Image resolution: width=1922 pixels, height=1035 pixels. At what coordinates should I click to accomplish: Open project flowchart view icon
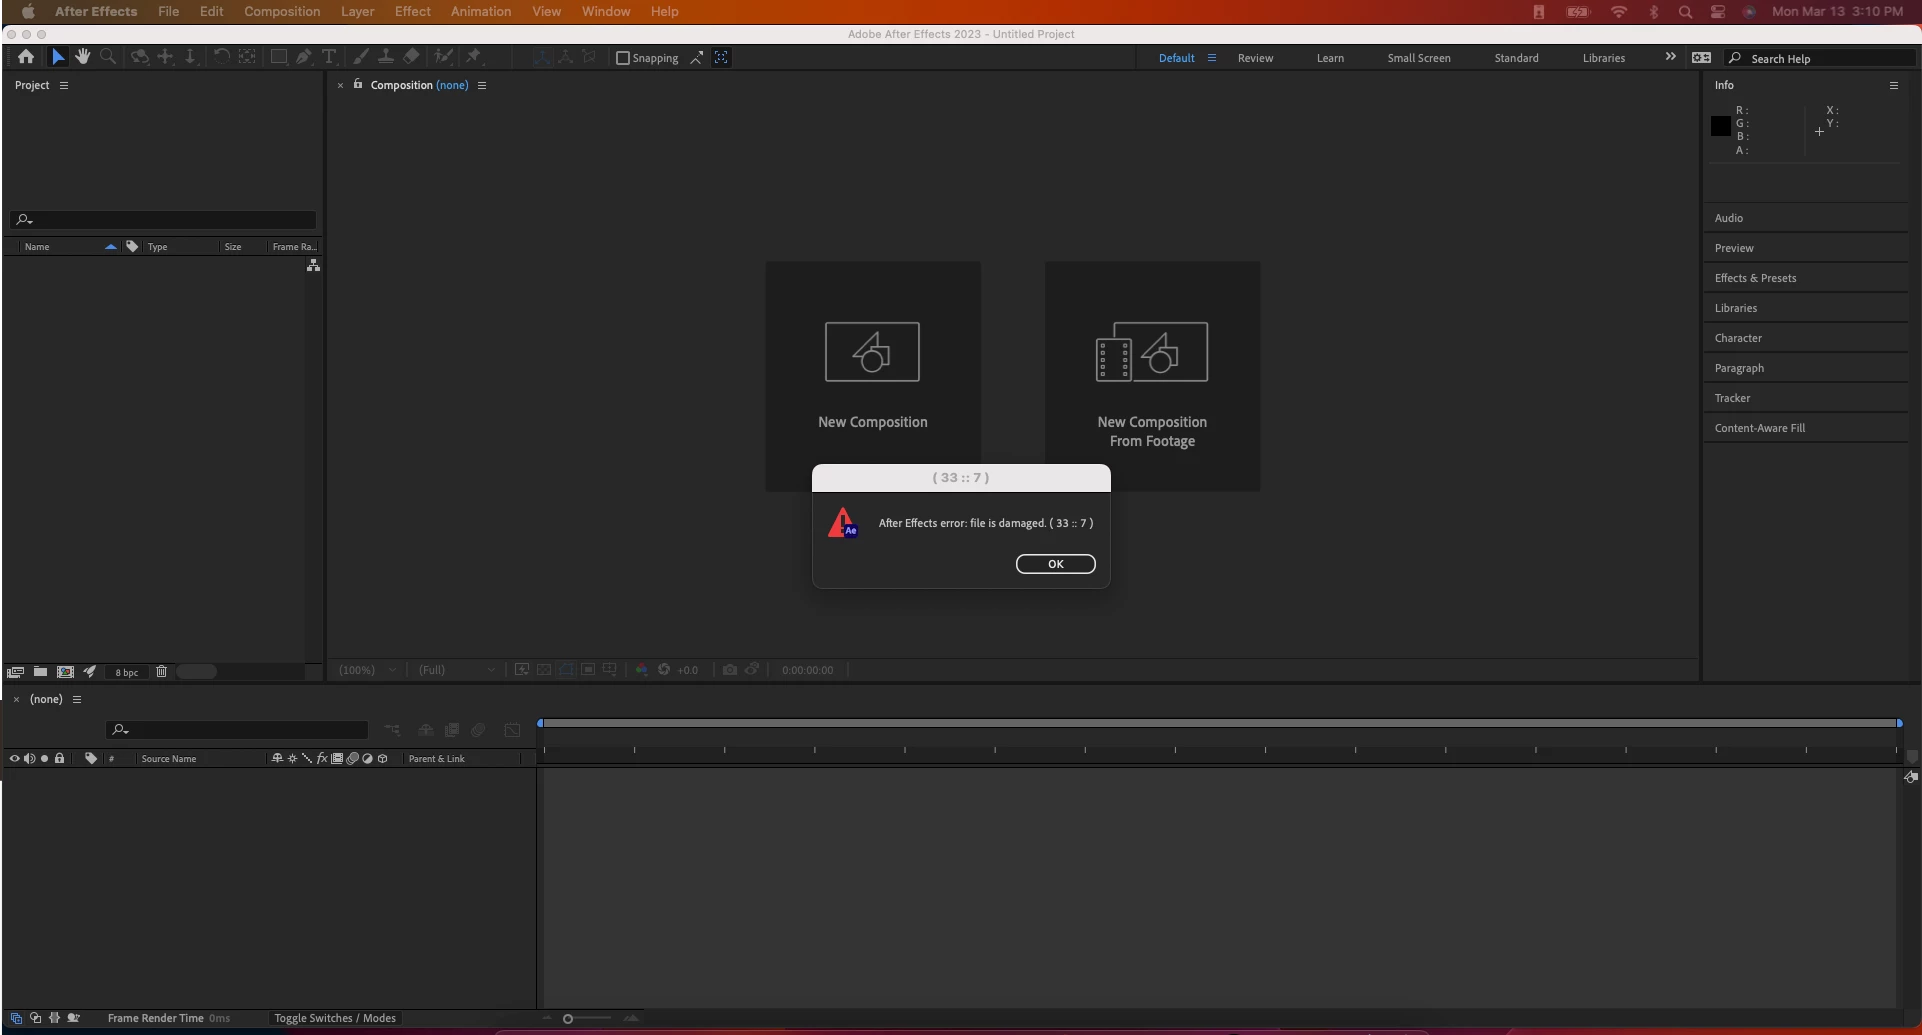coord(313,265)
